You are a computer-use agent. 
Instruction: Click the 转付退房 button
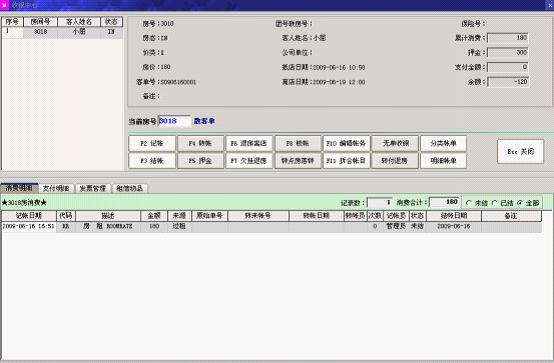[x=395, y=160]
